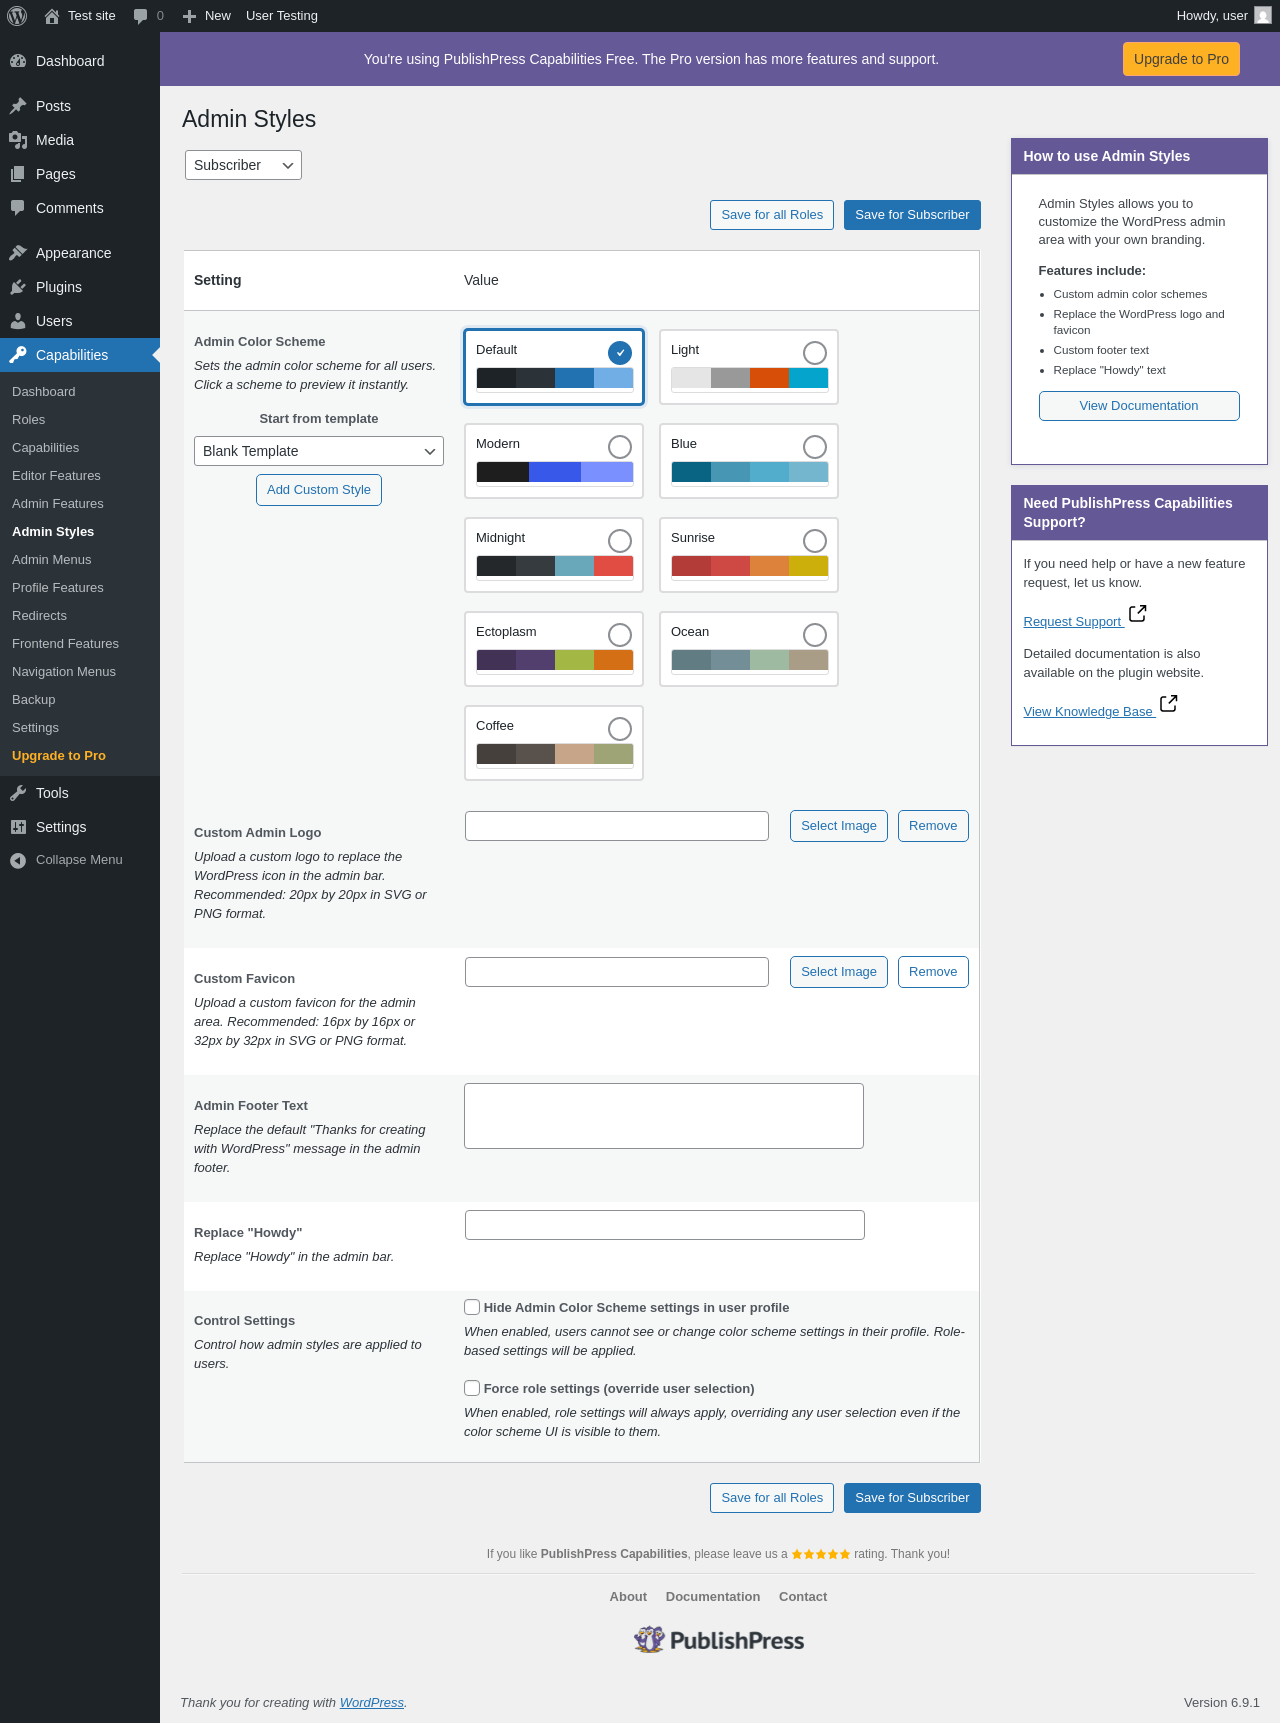Click the five-star rating icons
Image resolution: width=1280 pixels, height=1723 pixels.
pyautogui.click(x=821, y=1554)
